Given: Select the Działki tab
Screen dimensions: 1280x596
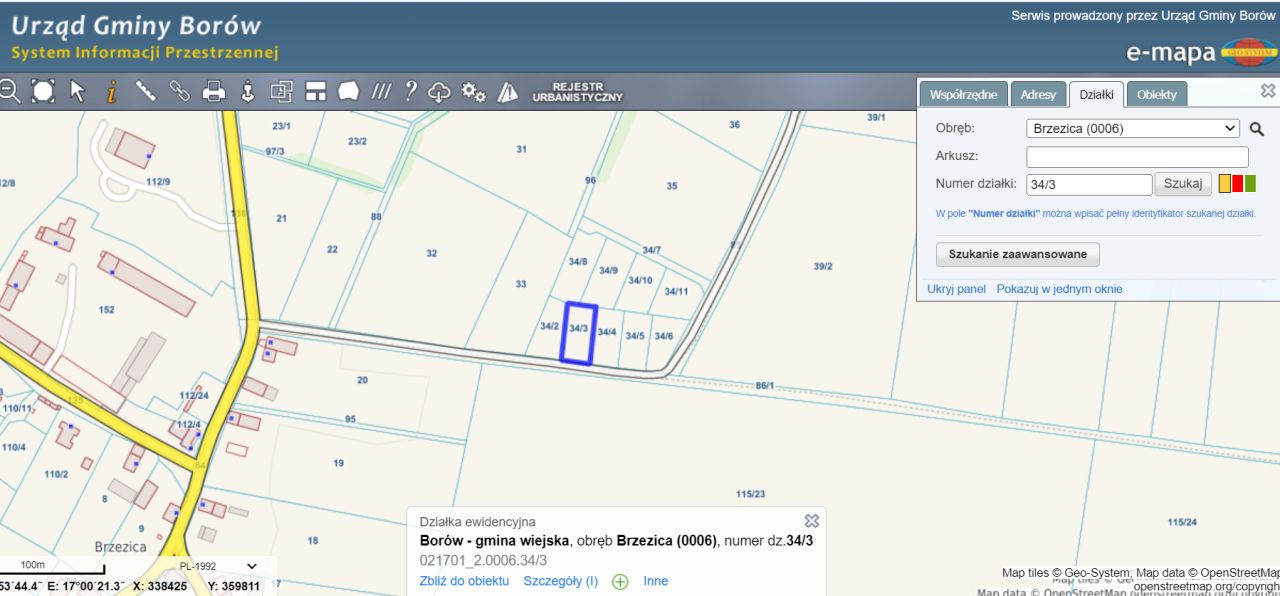Looking at the screenshot, I should coord(1097,94).
